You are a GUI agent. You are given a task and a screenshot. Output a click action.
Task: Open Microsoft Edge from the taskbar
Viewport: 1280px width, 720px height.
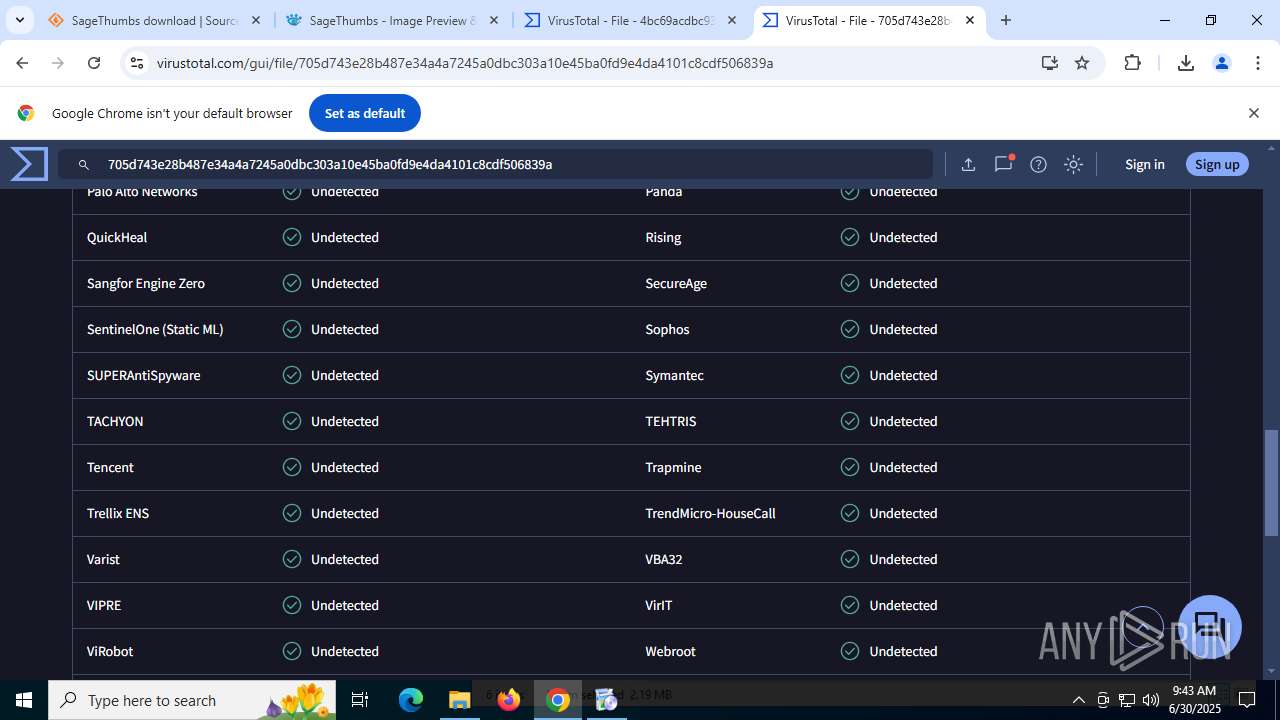coord(411,700)
